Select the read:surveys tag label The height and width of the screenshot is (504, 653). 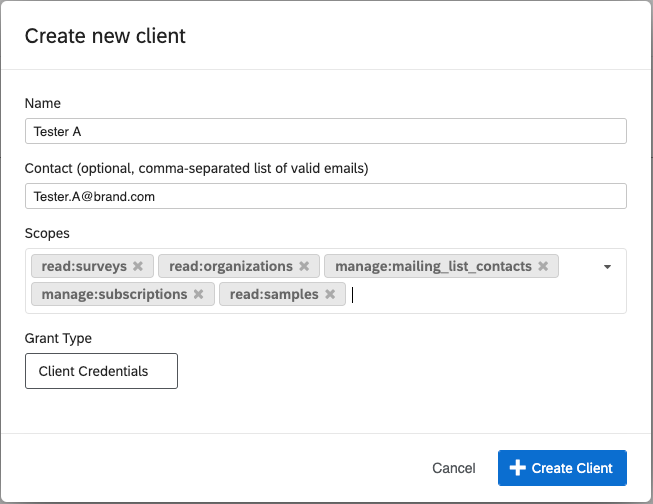click(x=84, y=266)
